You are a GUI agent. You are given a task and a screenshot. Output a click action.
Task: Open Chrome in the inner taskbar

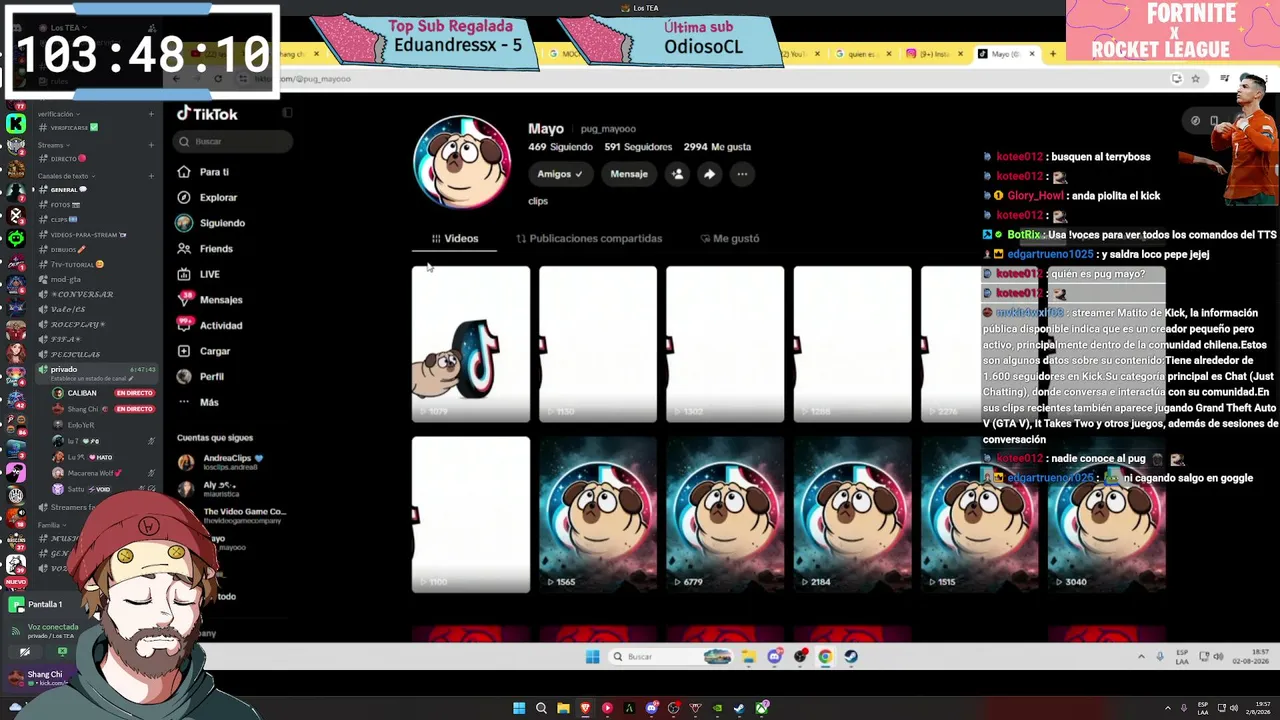[x=825, y=657]
